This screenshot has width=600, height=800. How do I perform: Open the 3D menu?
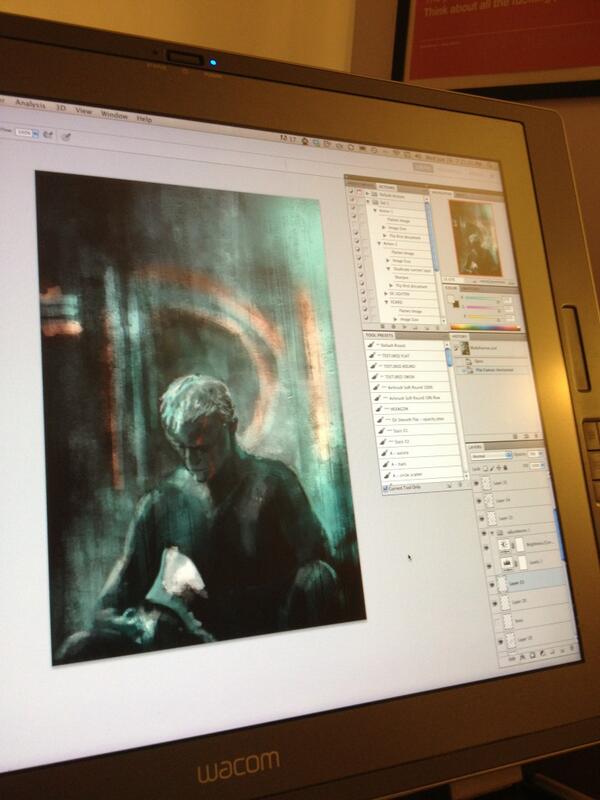tap(61, 108)
